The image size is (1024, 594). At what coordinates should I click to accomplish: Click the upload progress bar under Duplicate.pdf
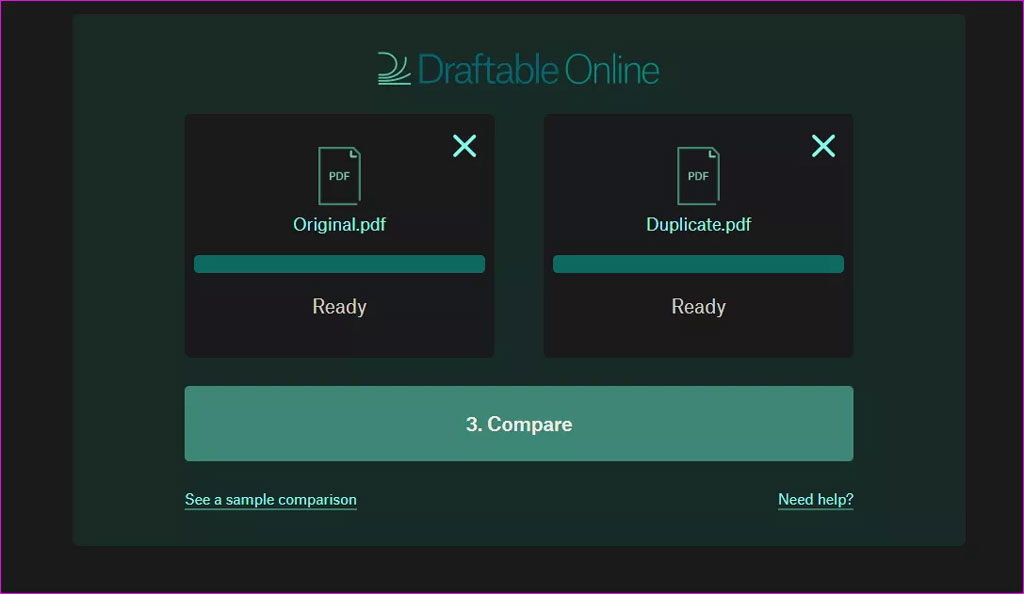pos(699,264)
